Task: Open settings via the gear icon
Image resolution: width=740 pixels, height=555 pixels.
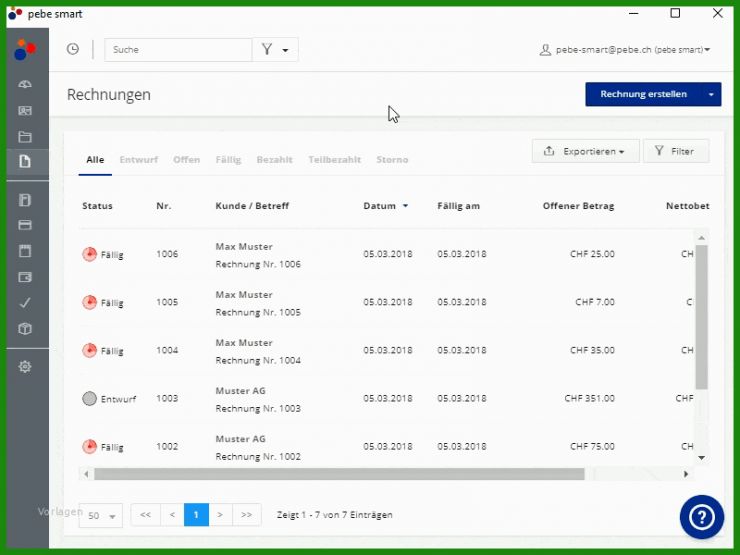Action: 25,367
